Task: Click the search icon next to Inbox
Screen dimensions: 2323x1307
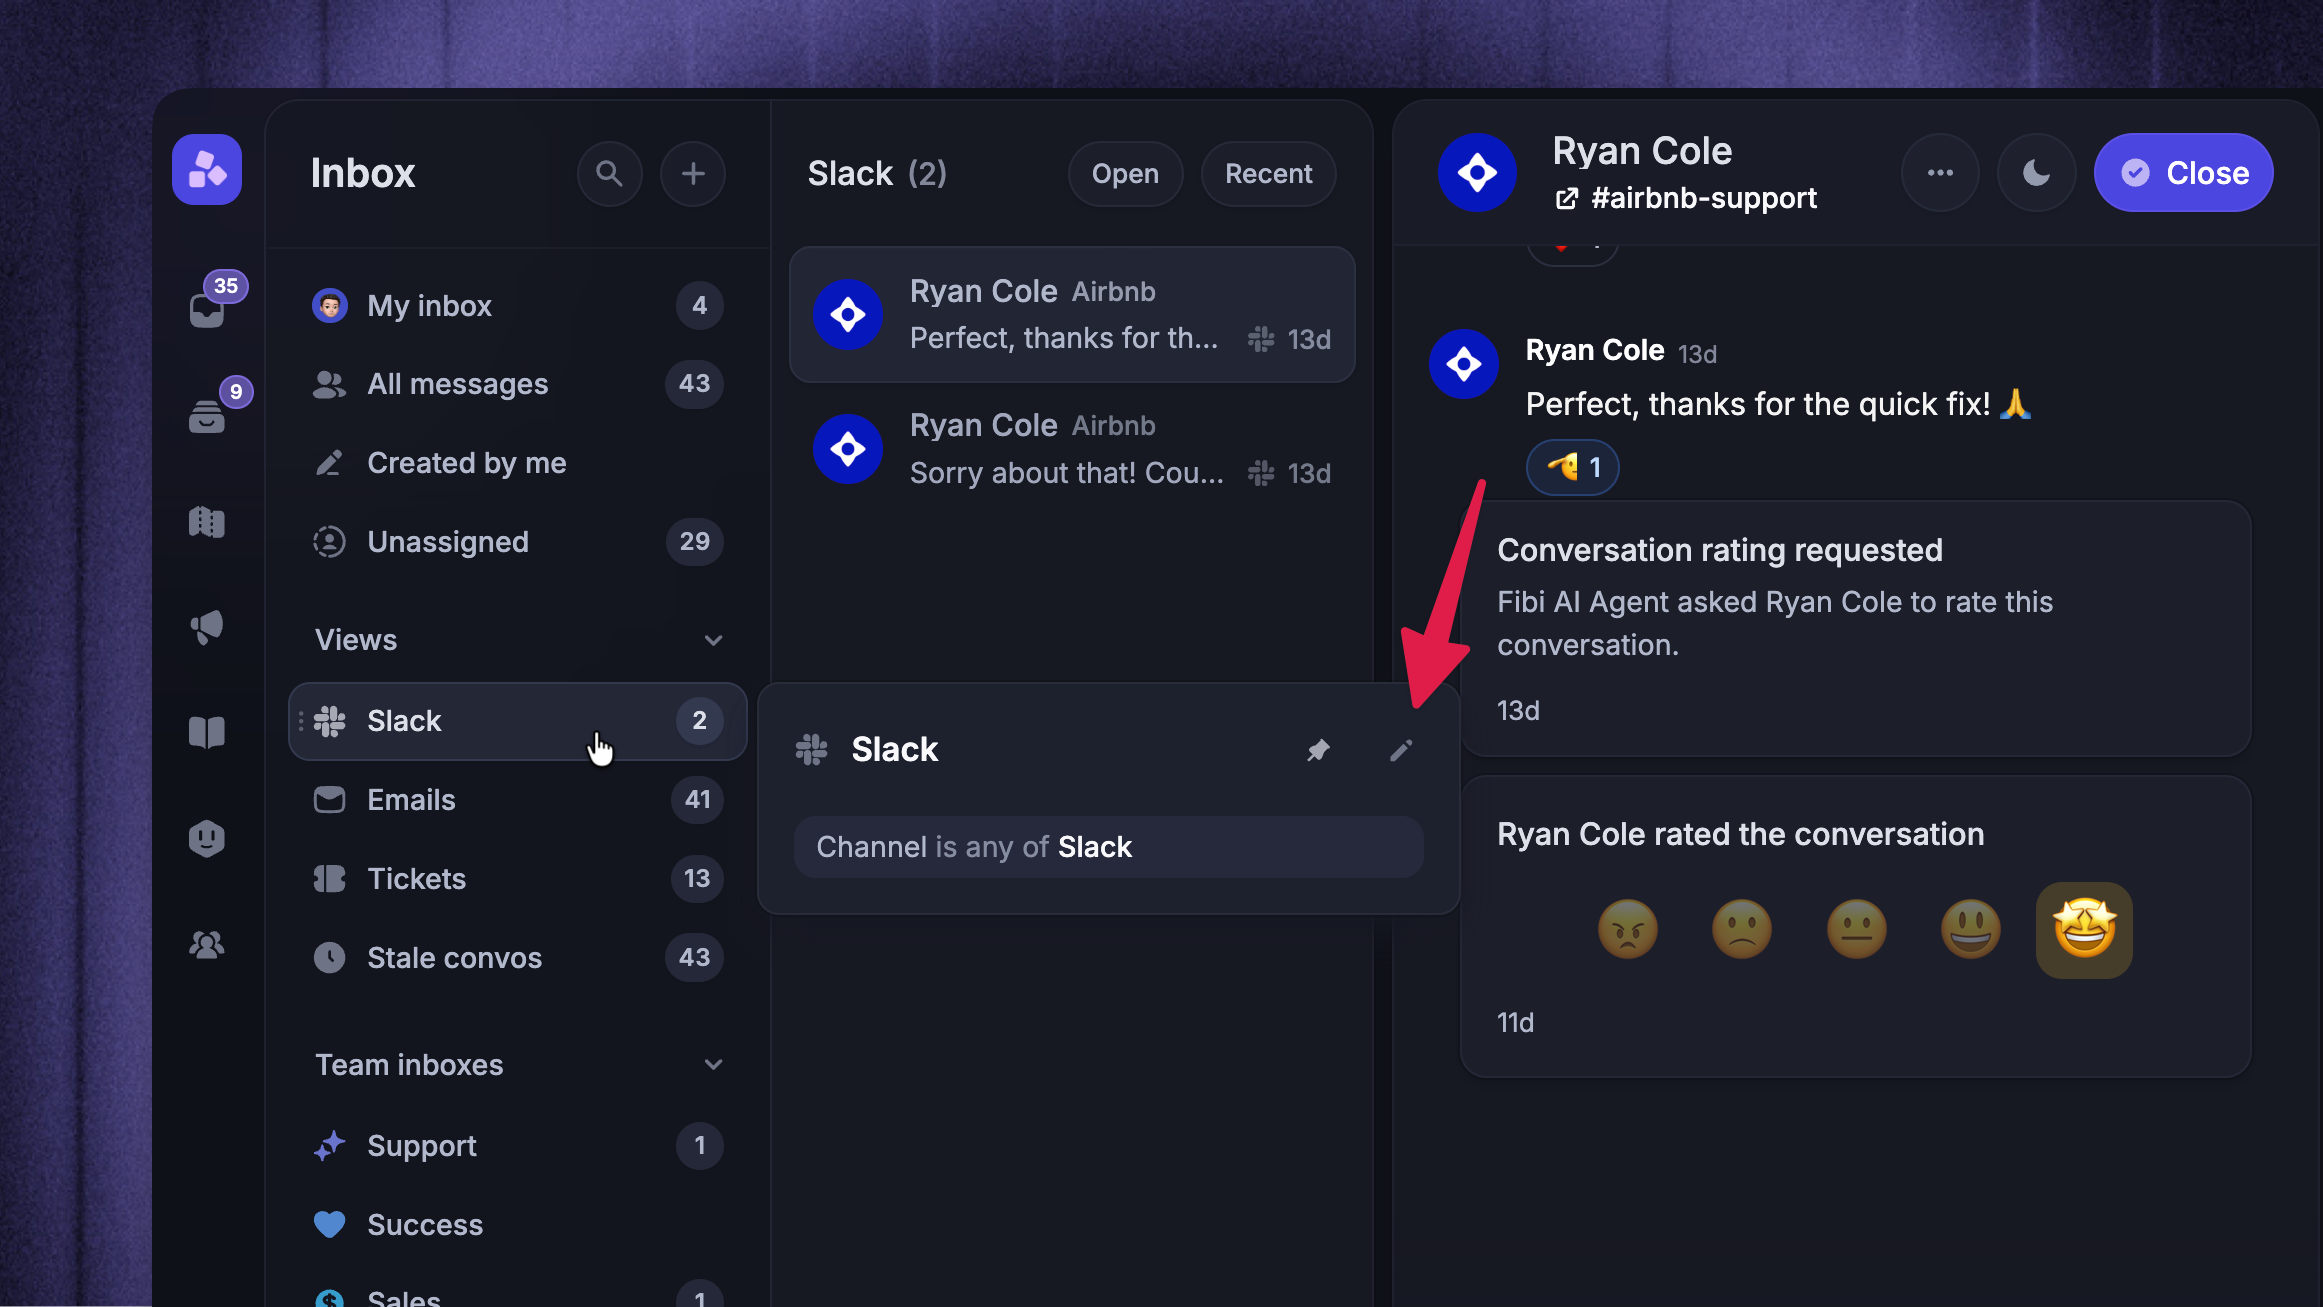Action: (x=609, y=173)
